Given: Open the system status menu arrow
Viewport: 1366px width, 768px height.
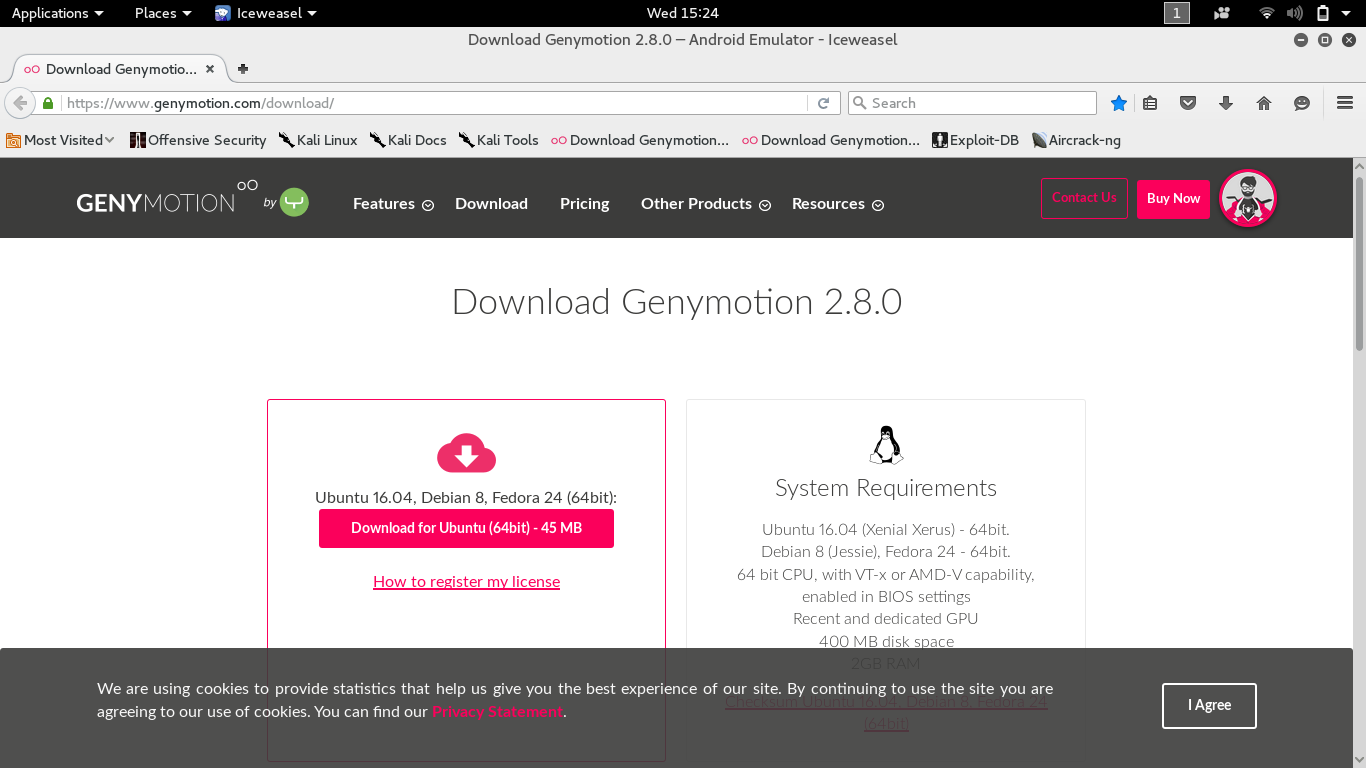Looking at the screenshot, I should (x=1347, y=13).
